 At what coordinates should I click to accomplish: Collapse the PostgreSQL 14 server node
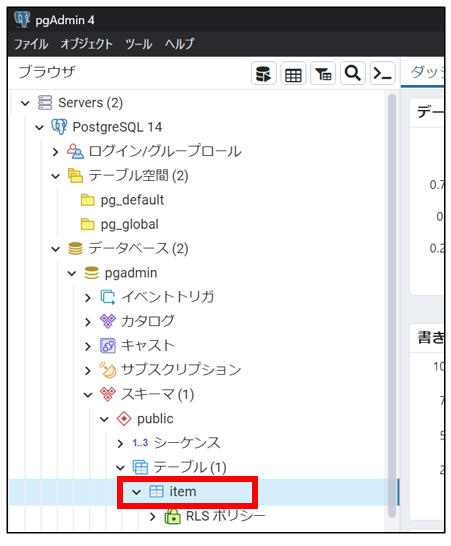click(39, 127)
